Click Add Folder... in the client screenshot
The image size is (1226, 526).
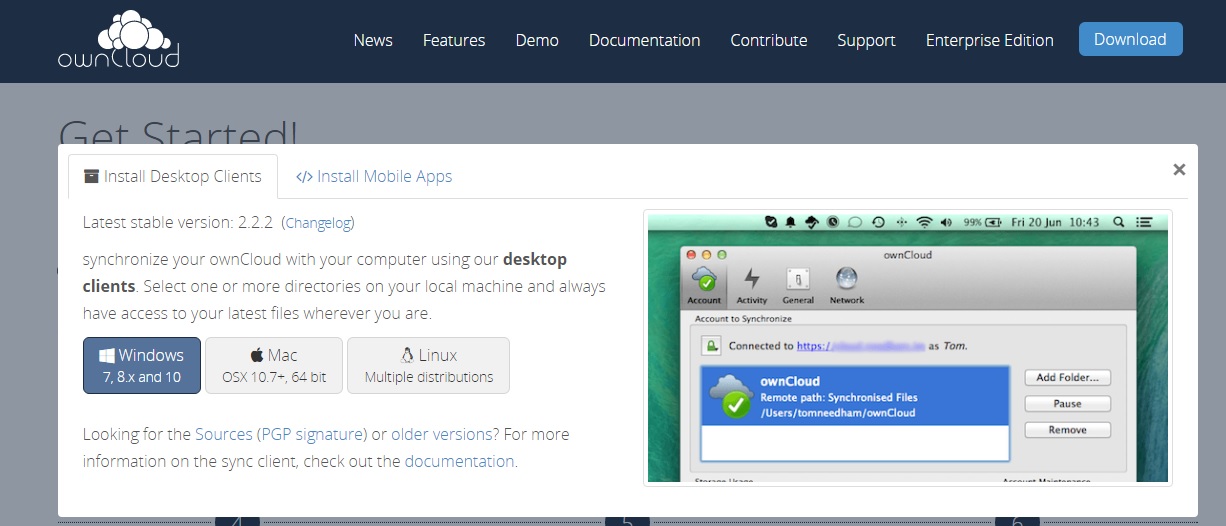1067,377
